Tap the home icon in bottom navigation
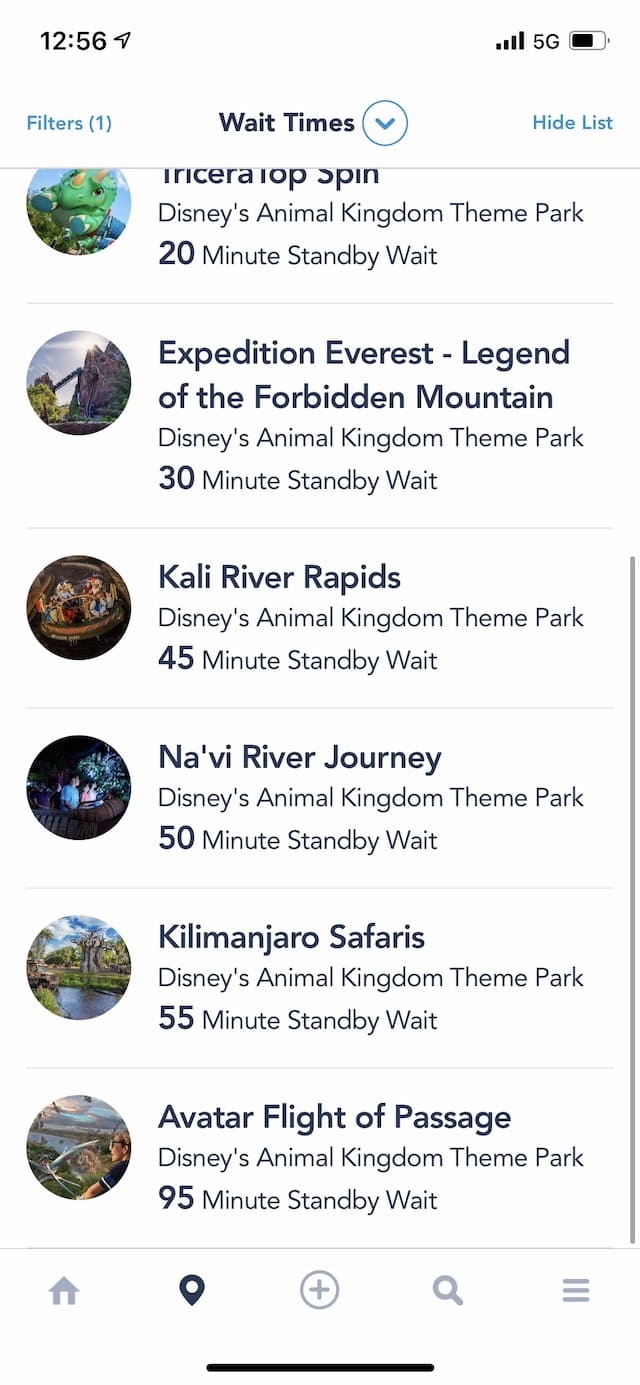 [x=64, y=1291]
